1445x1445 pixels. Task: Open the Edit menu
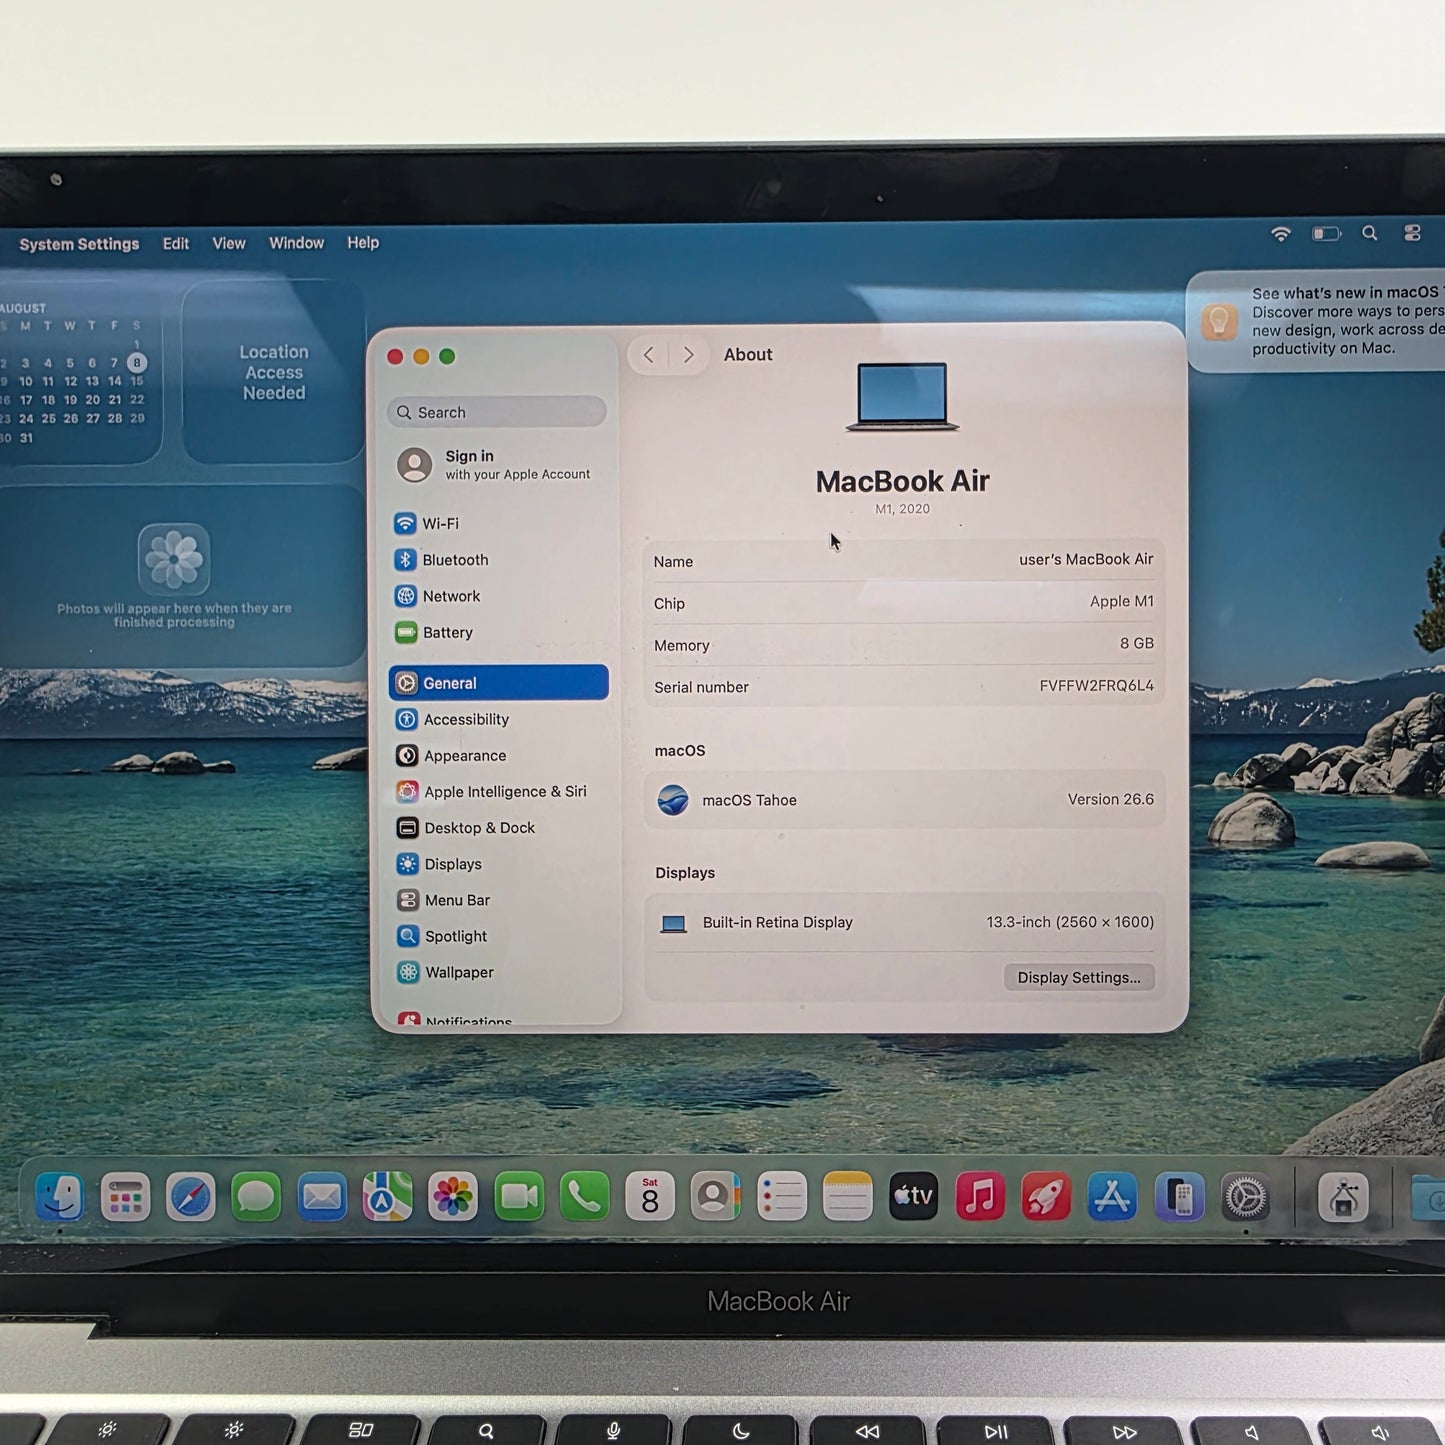176,243
